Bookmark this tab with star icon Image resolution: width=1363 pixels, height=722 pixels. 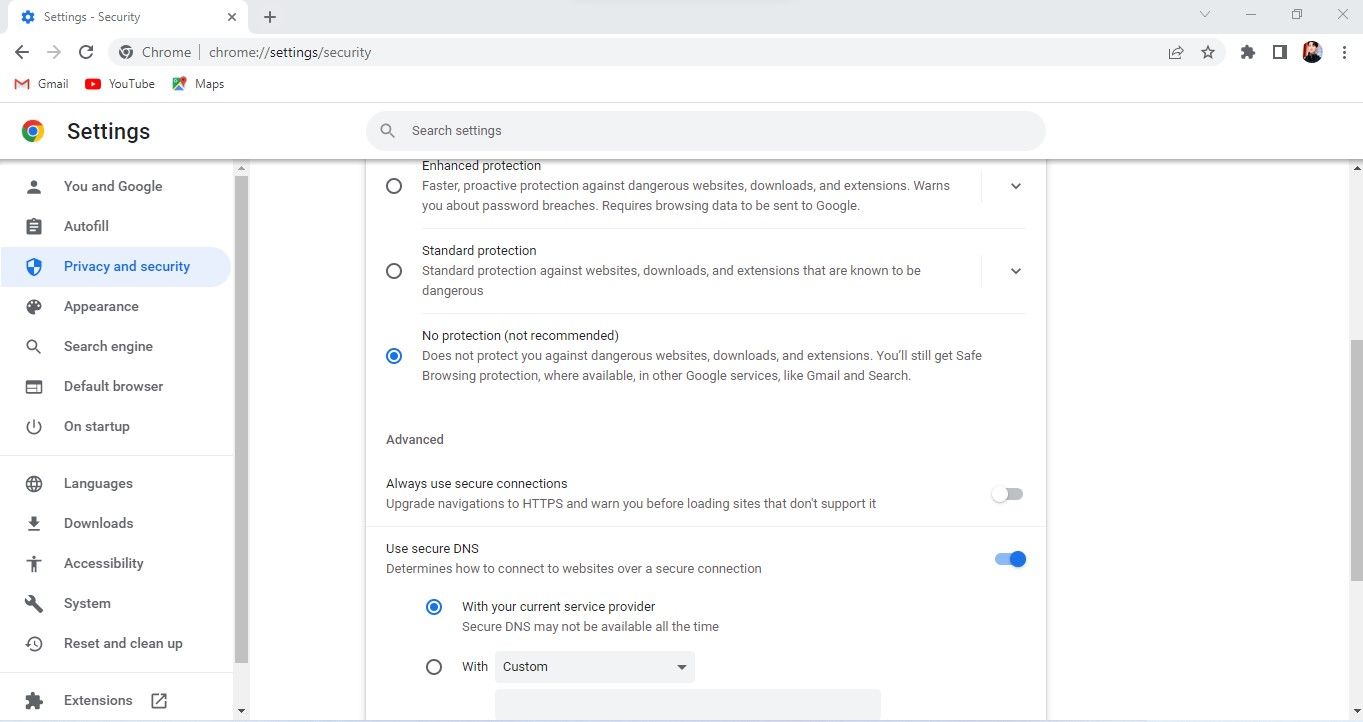1208,52
